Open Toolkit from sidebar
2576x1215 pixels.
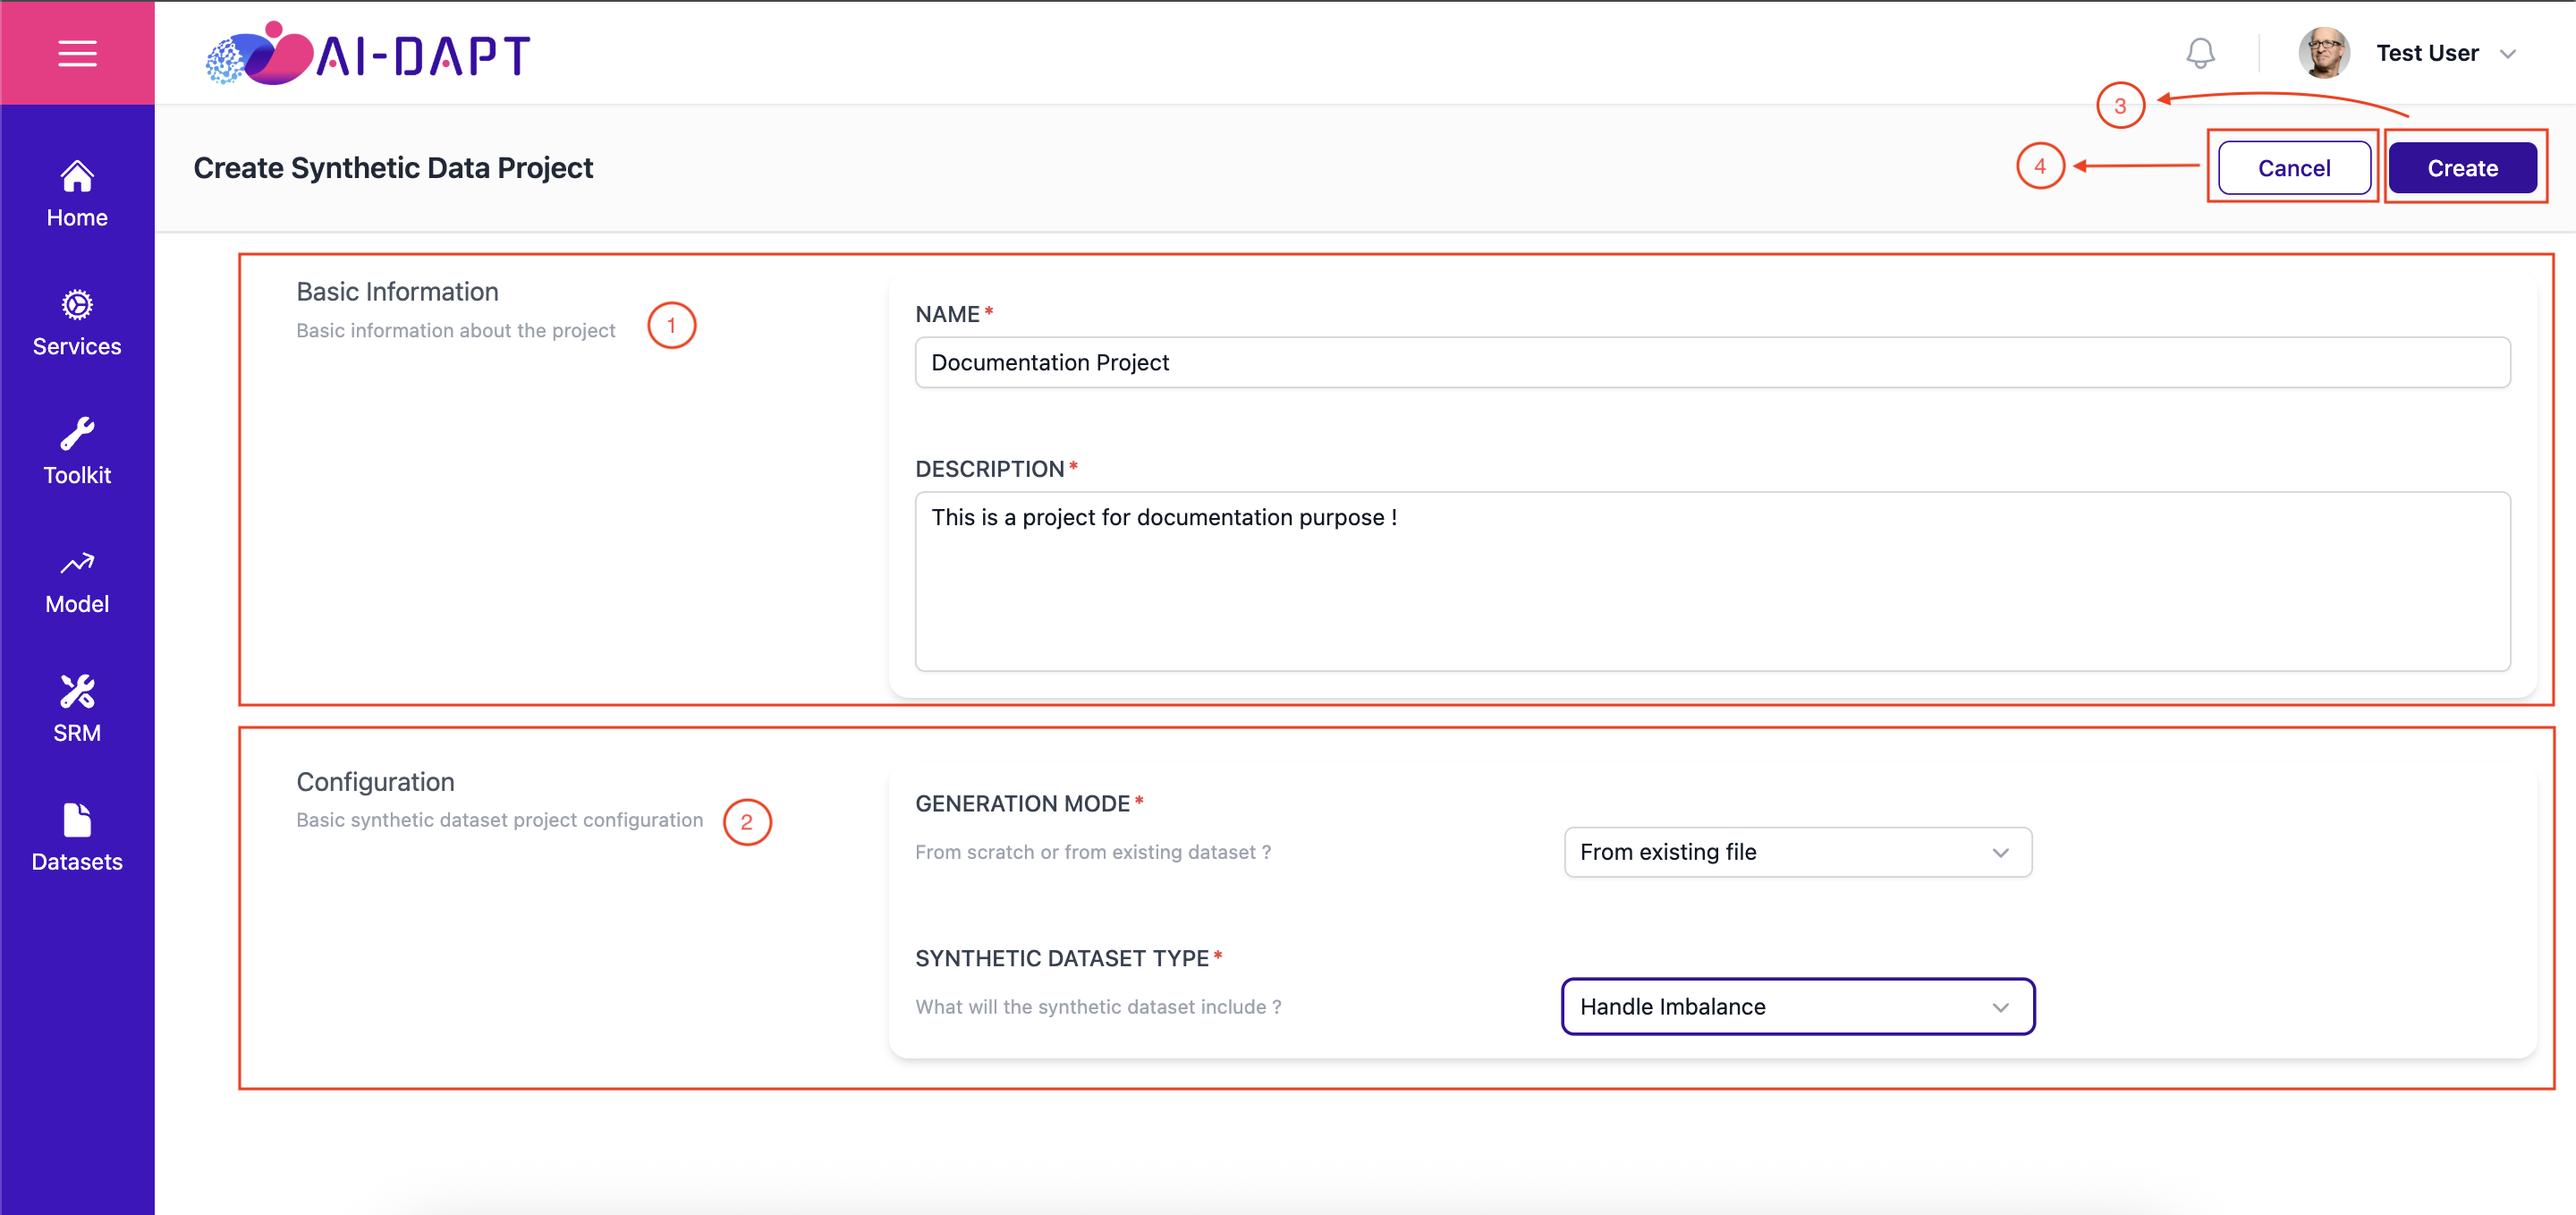77,475
